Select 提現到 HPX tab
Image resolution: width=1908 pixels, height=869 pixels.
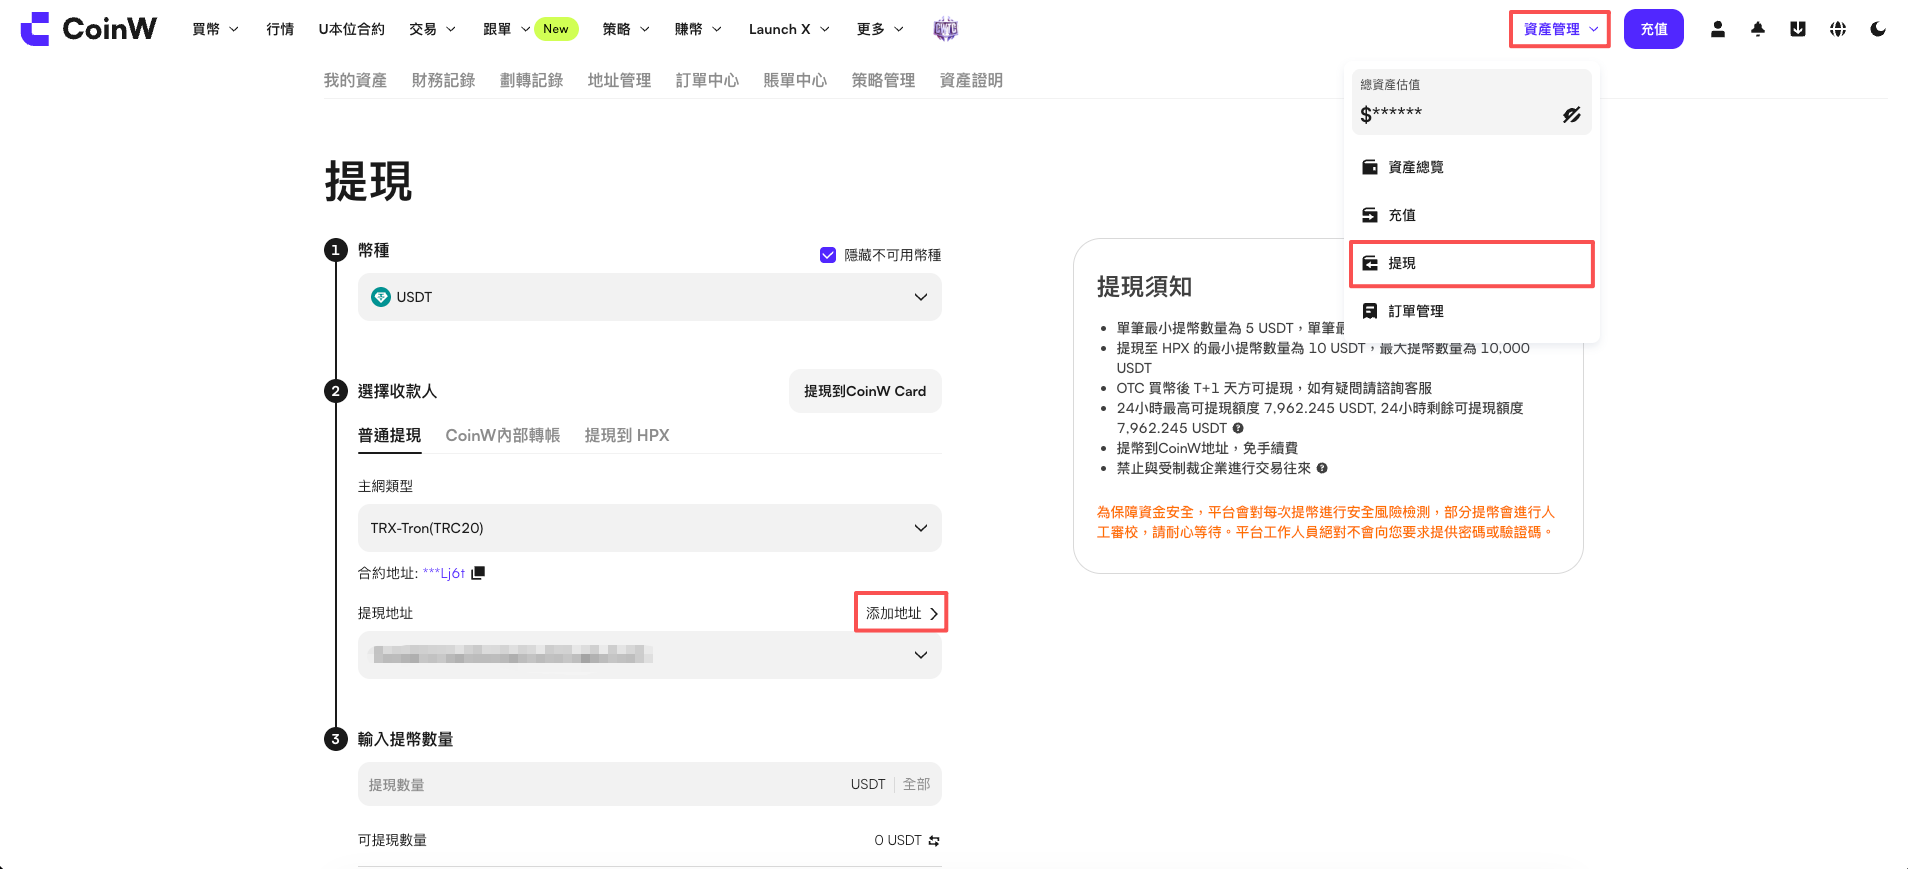[x=627, y=435]
